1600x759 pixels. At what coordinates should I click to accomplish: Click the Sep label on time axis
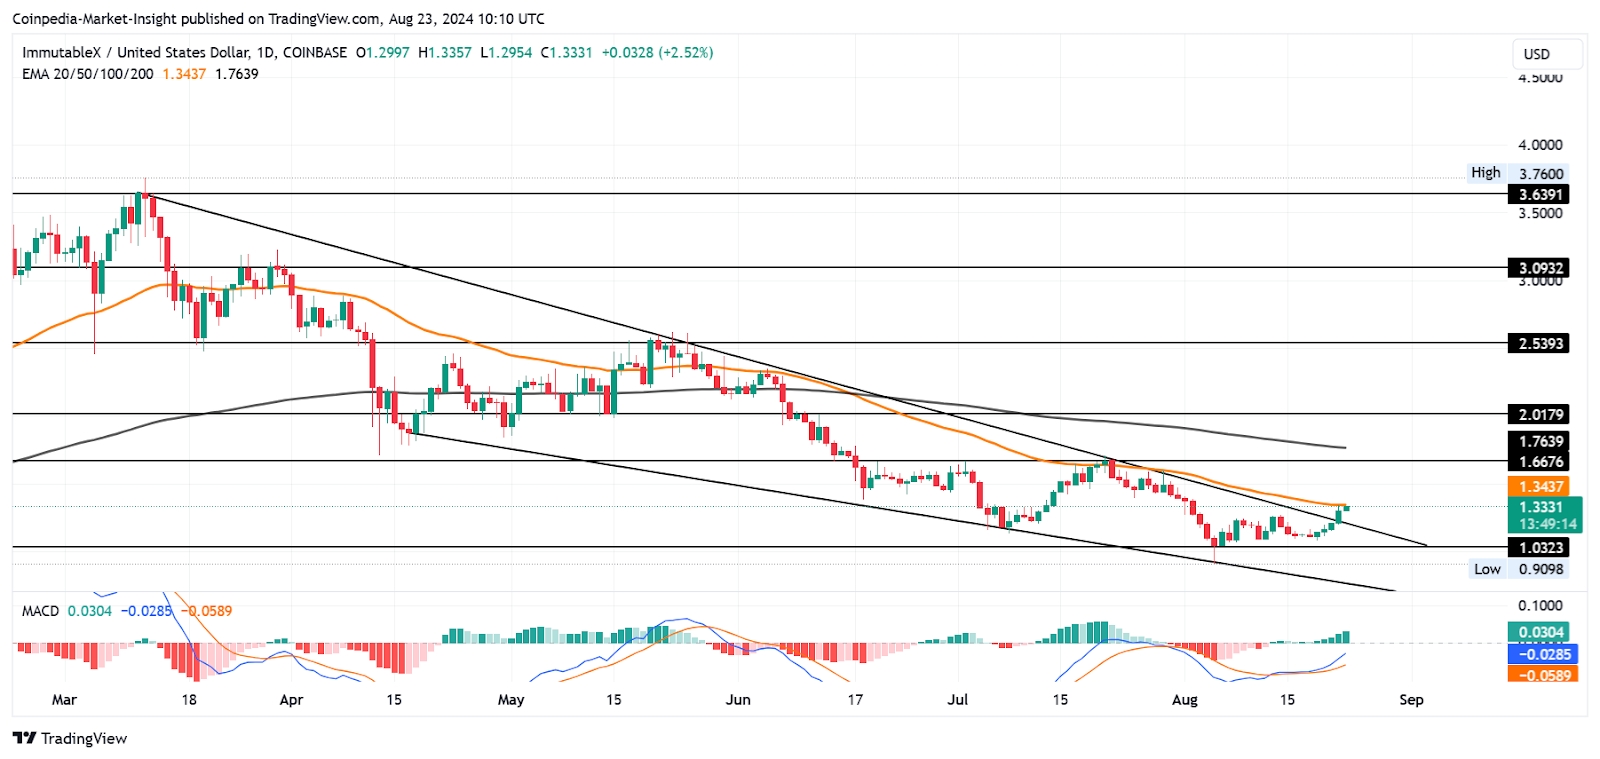coord(1411,700)
